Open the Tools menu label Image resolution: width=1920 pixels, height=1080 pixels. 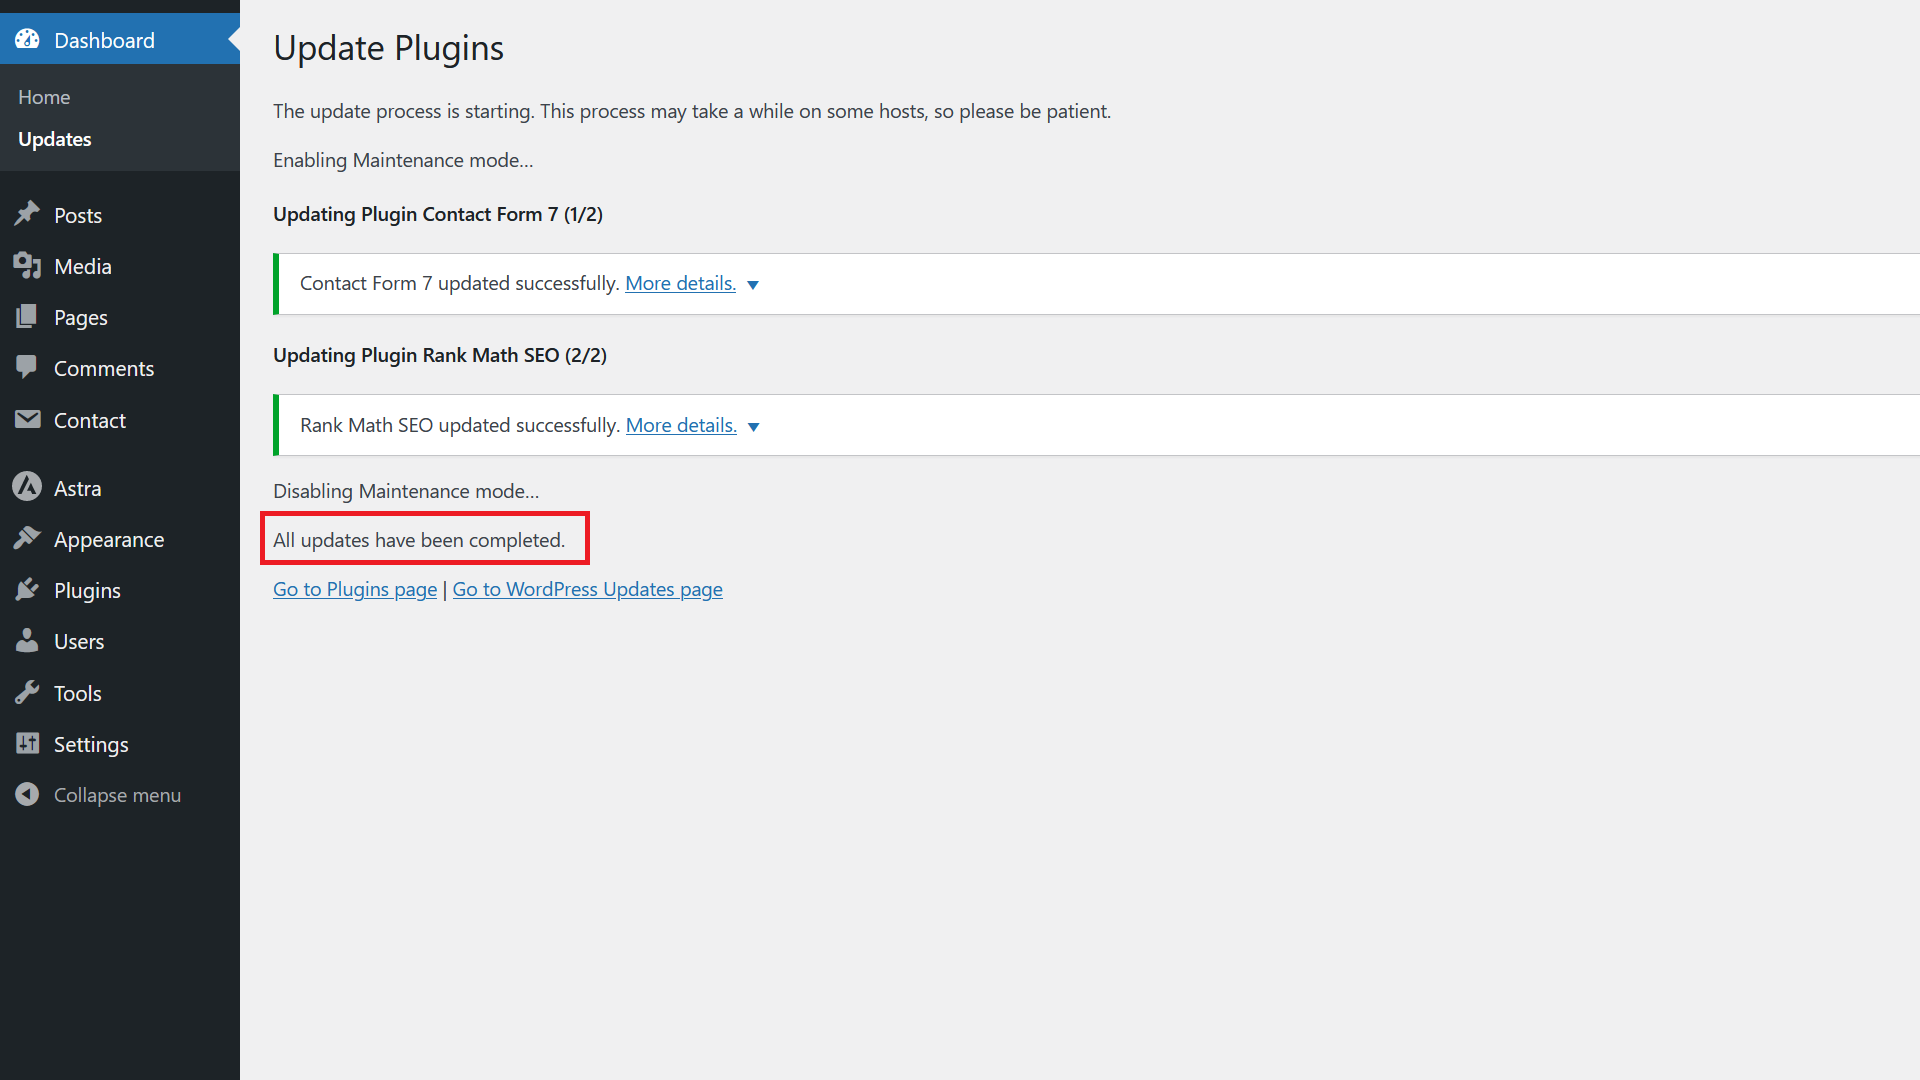(x=78, y=693)
